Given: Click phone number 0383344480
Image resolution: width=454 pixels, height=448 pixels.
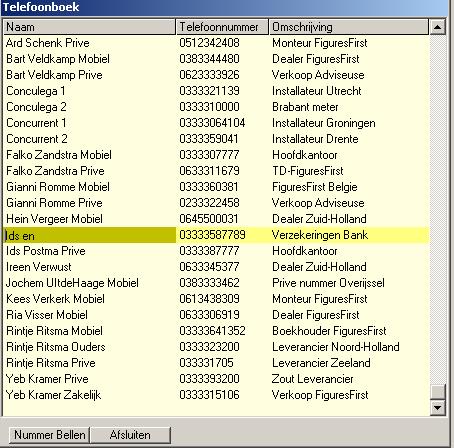Looking at the screenshot, I should point(209,59).
